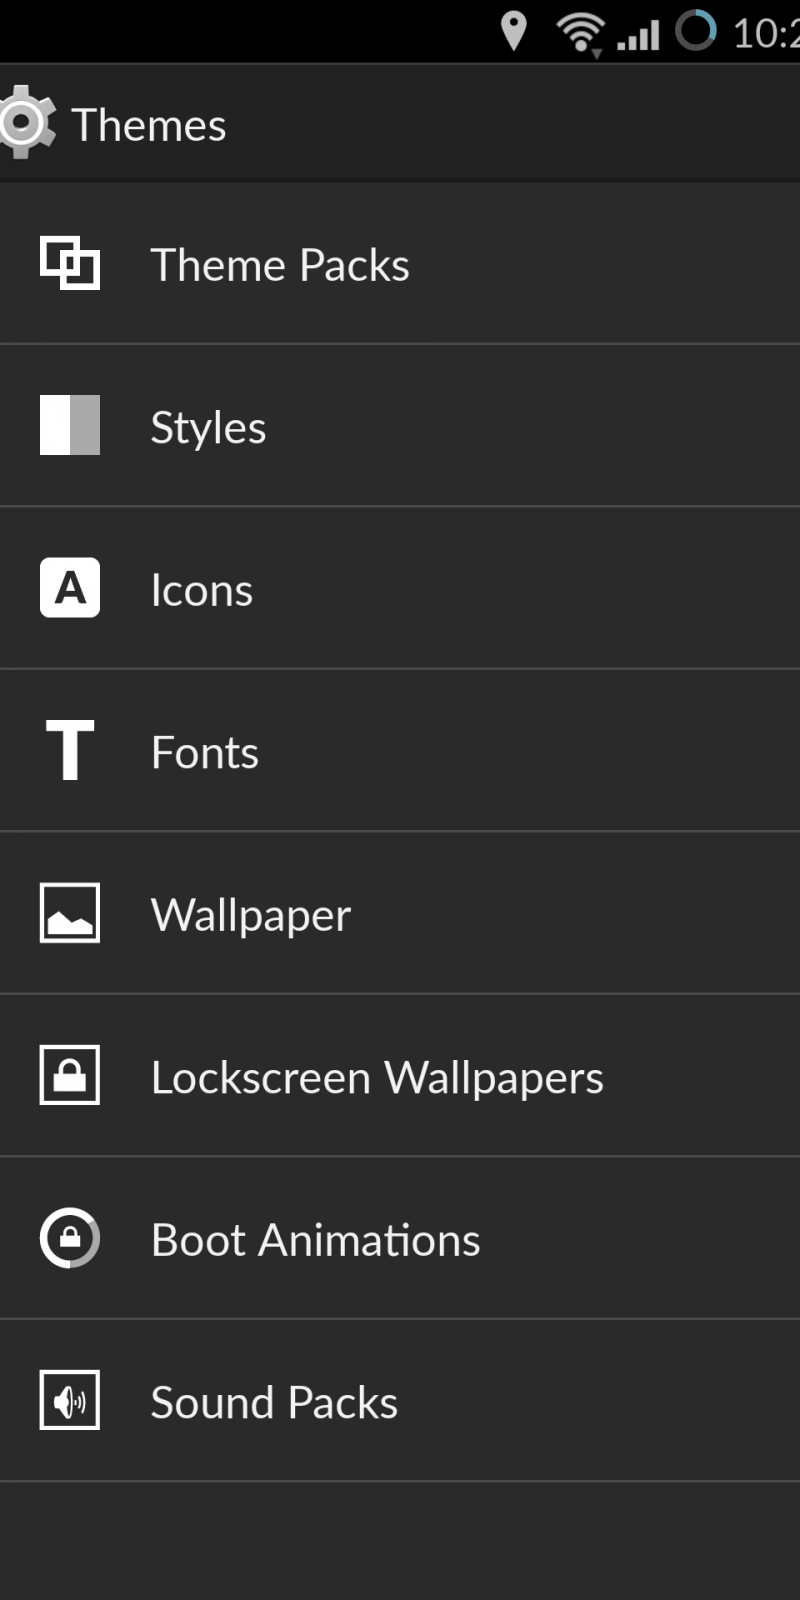This screenshot has height=1600, width=800.
Task: Choose the Fonts option
Action: point(205,752)
